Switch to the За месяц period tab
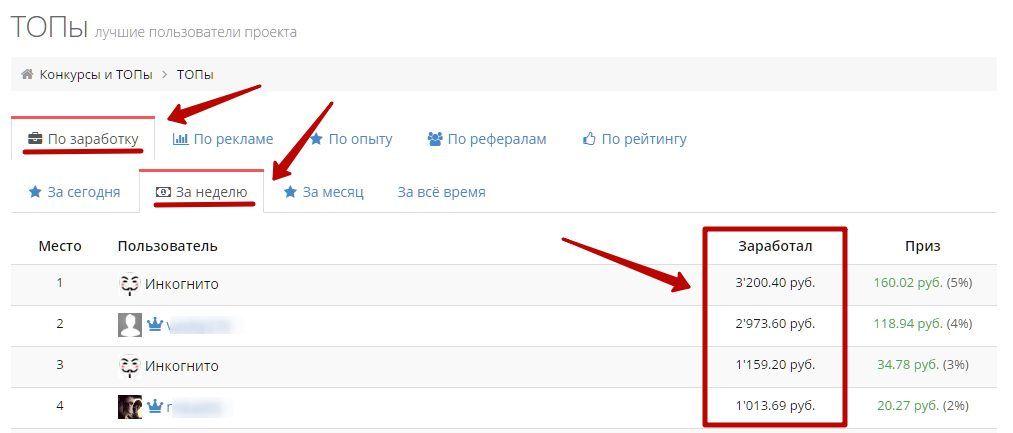The width and height of the screenshot is (1013, 433). click(332, 192)
